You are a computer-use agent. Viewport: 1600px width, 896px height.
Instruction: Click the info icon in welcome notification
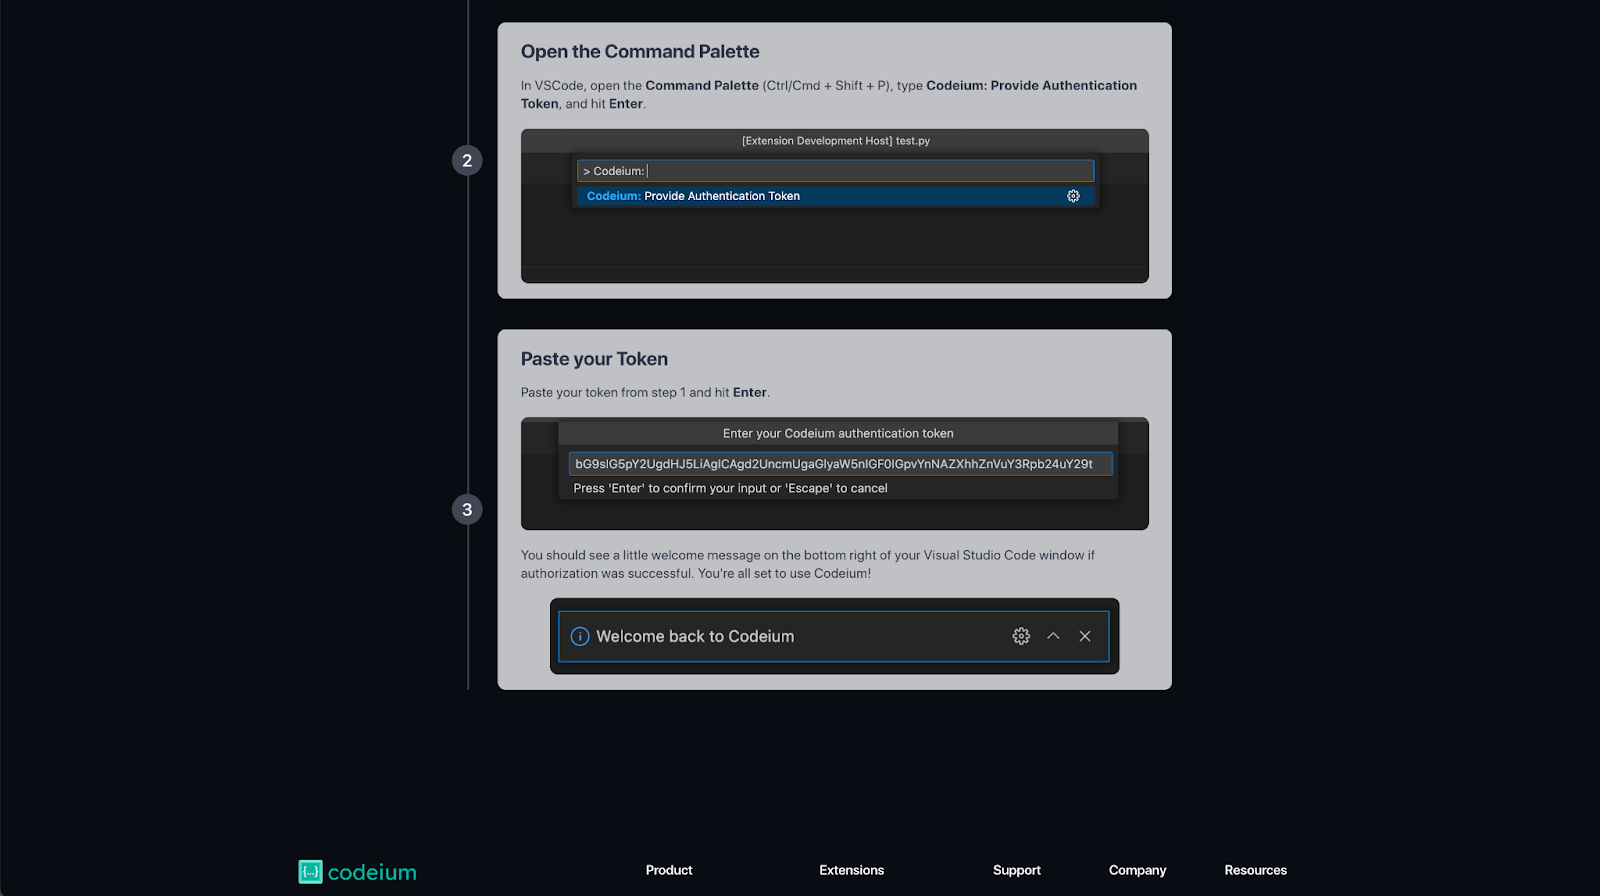point(580,636)
